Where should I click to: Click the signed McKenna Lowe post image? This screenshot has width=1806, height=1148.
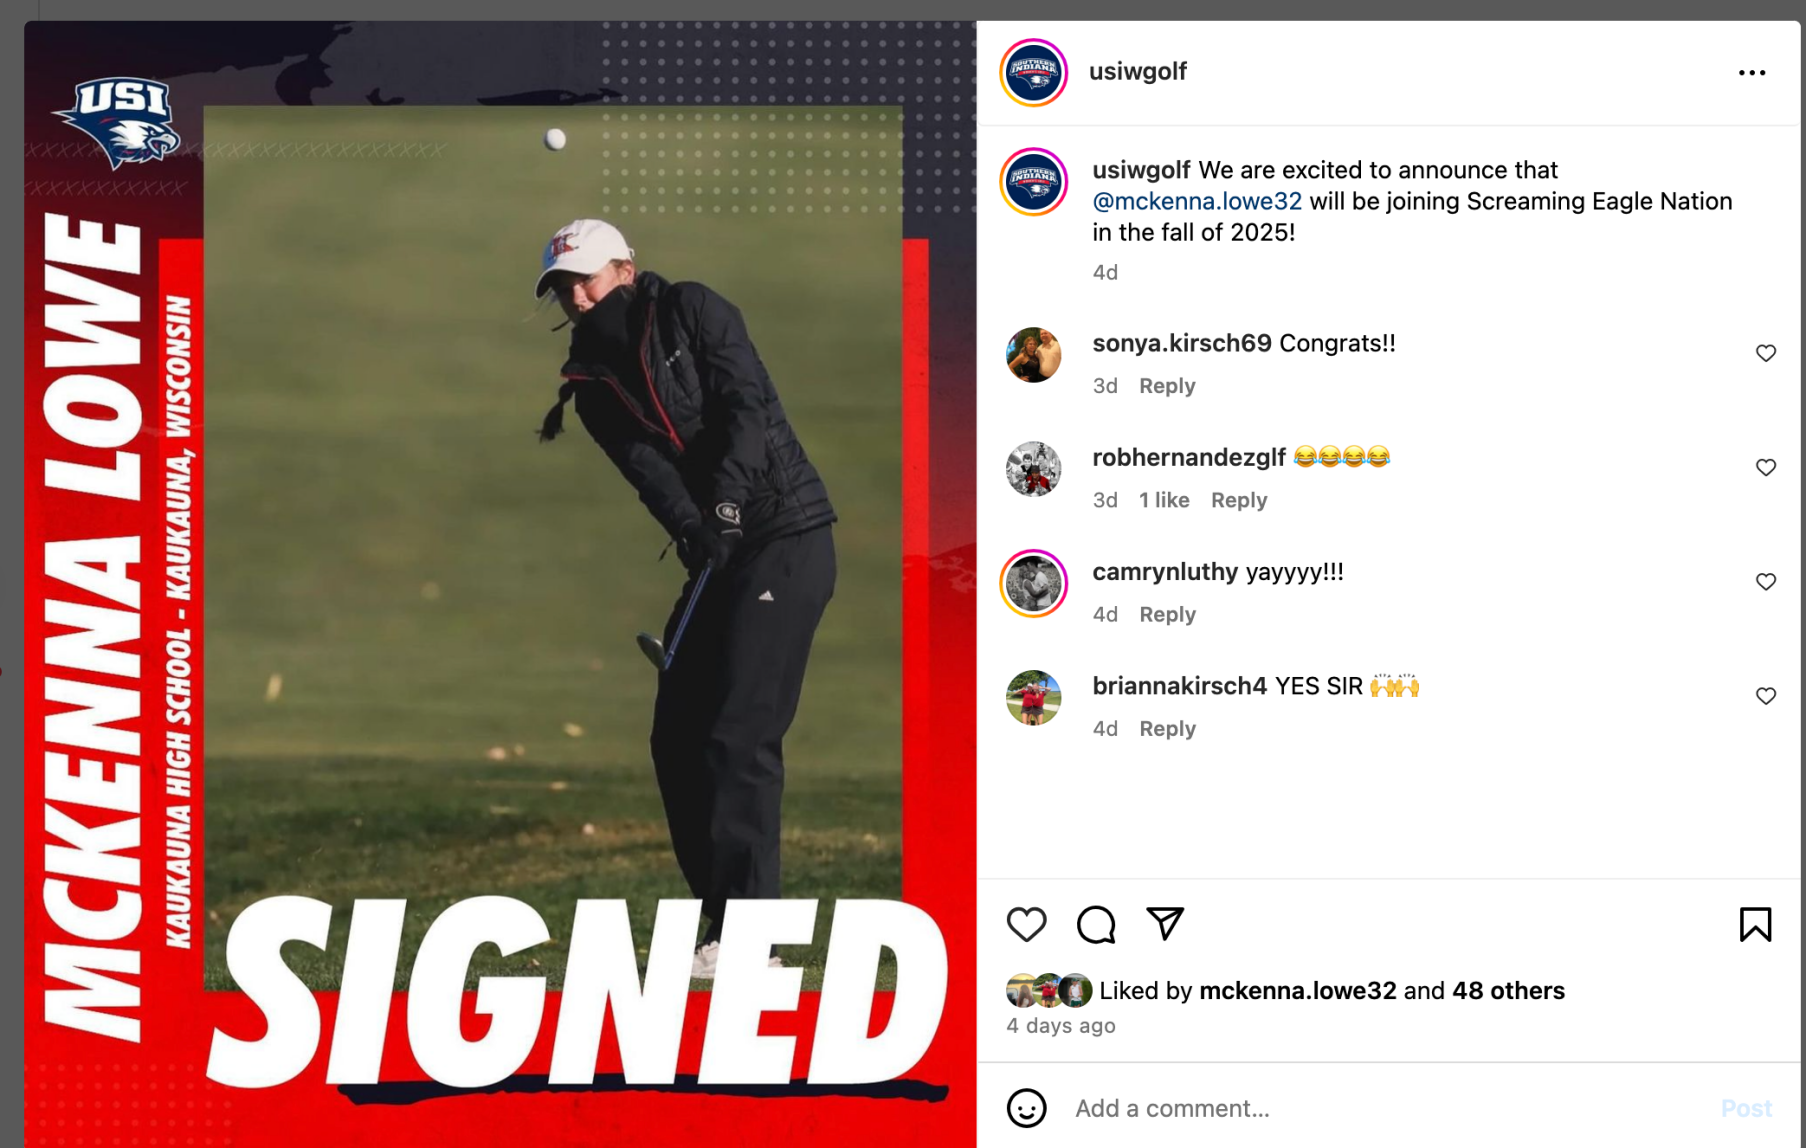[500, 584]
